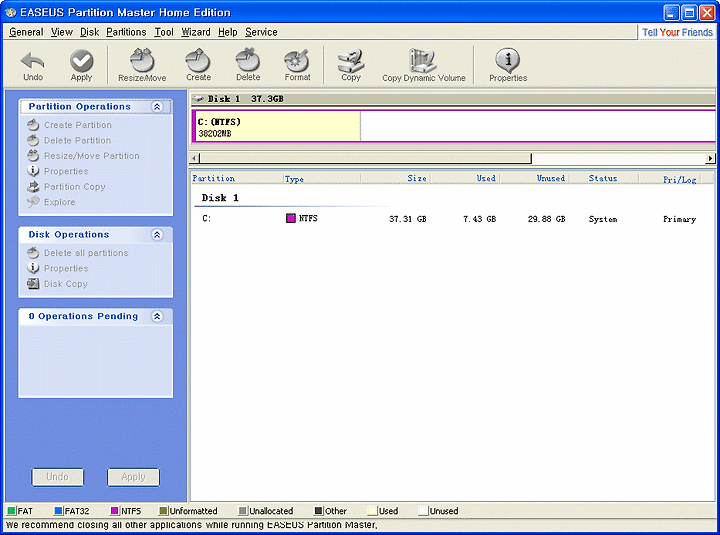This screenshot has height=535, width=720.
Task: Click Disk Copy in Disk Operations
Action: point(57,284)
